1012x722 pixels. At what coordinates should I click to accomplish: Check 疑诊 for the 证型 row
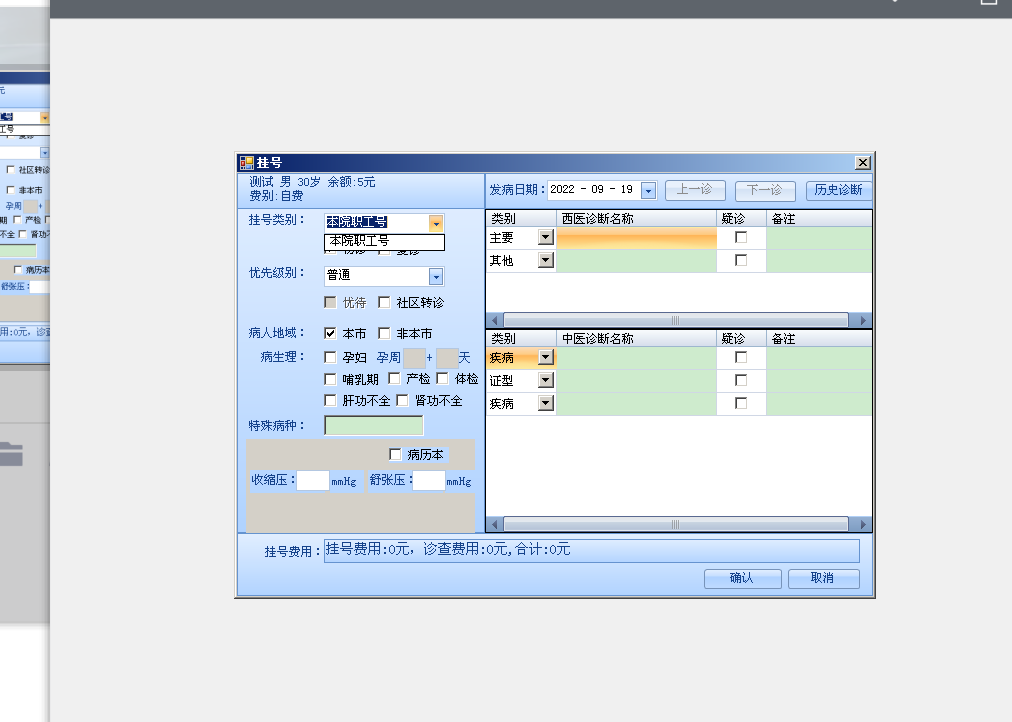(742, 380)
